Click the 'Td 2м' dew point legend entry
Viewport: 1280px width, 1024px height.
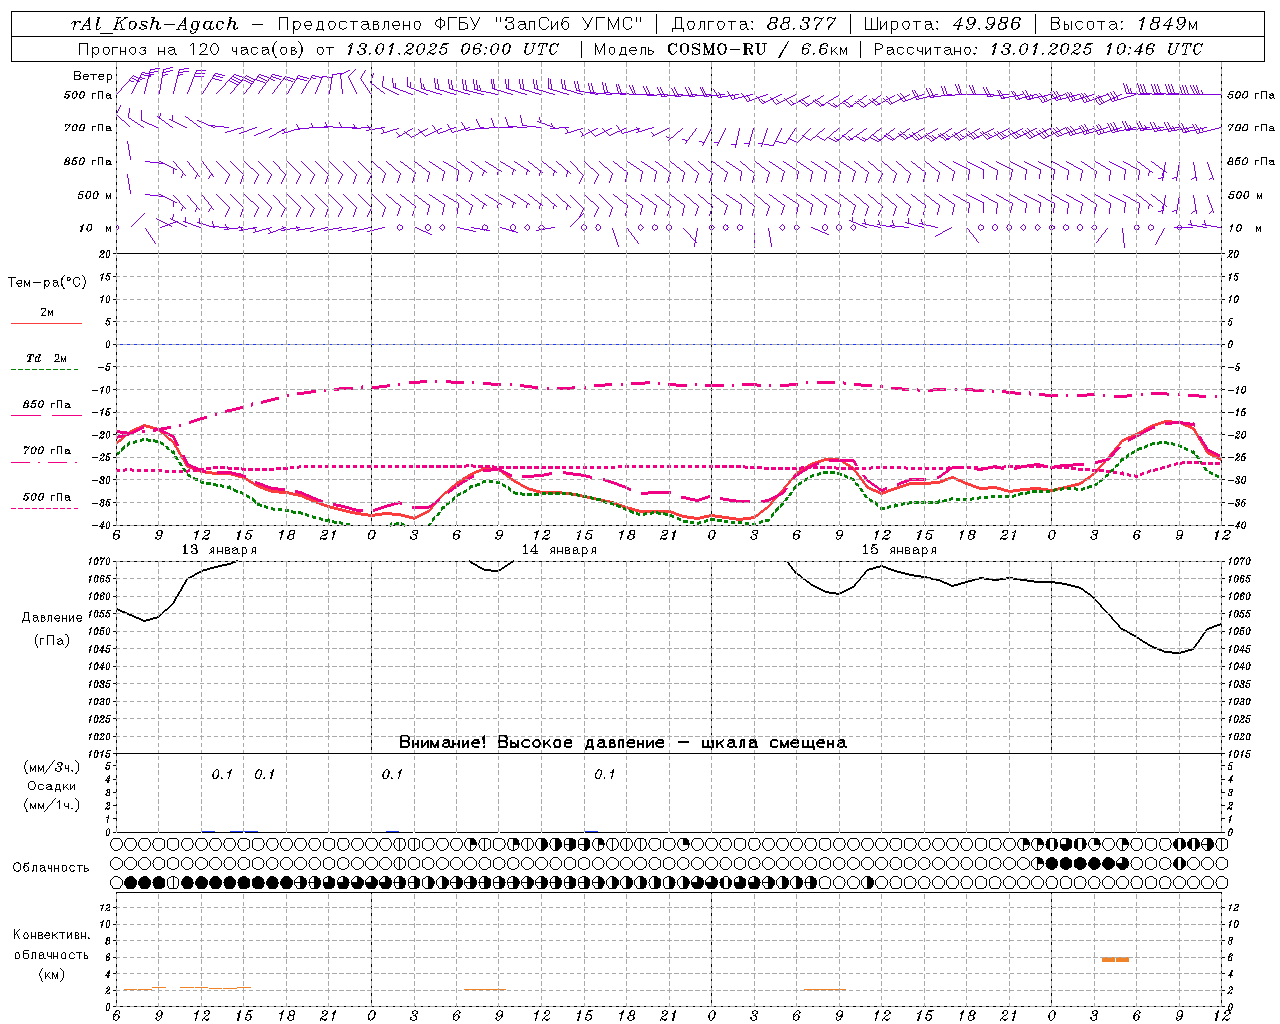point(47,358)
